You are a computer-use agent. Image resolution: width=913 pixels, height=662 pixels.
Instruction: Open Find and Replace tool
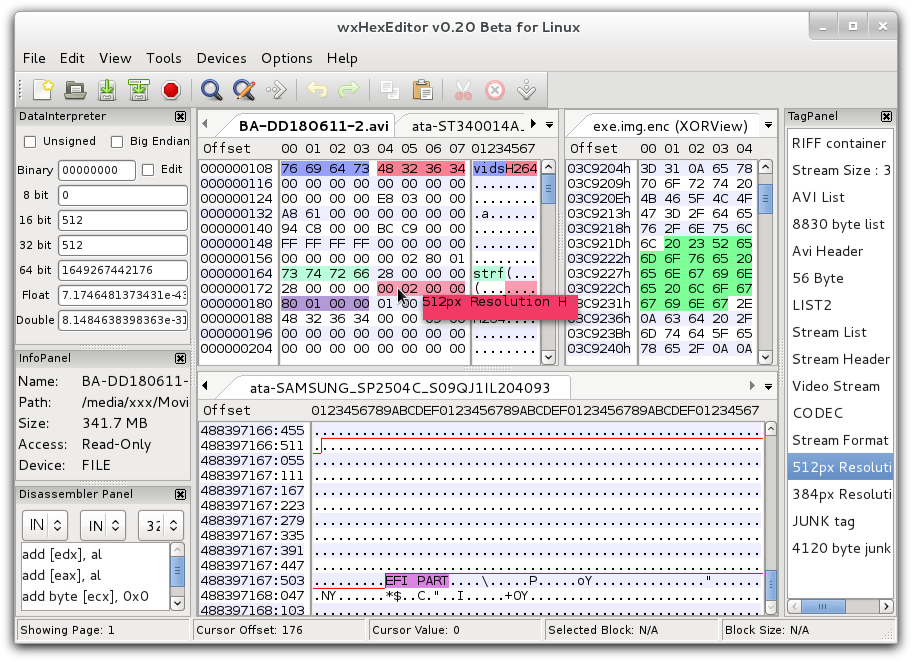(x=243, y=90)
